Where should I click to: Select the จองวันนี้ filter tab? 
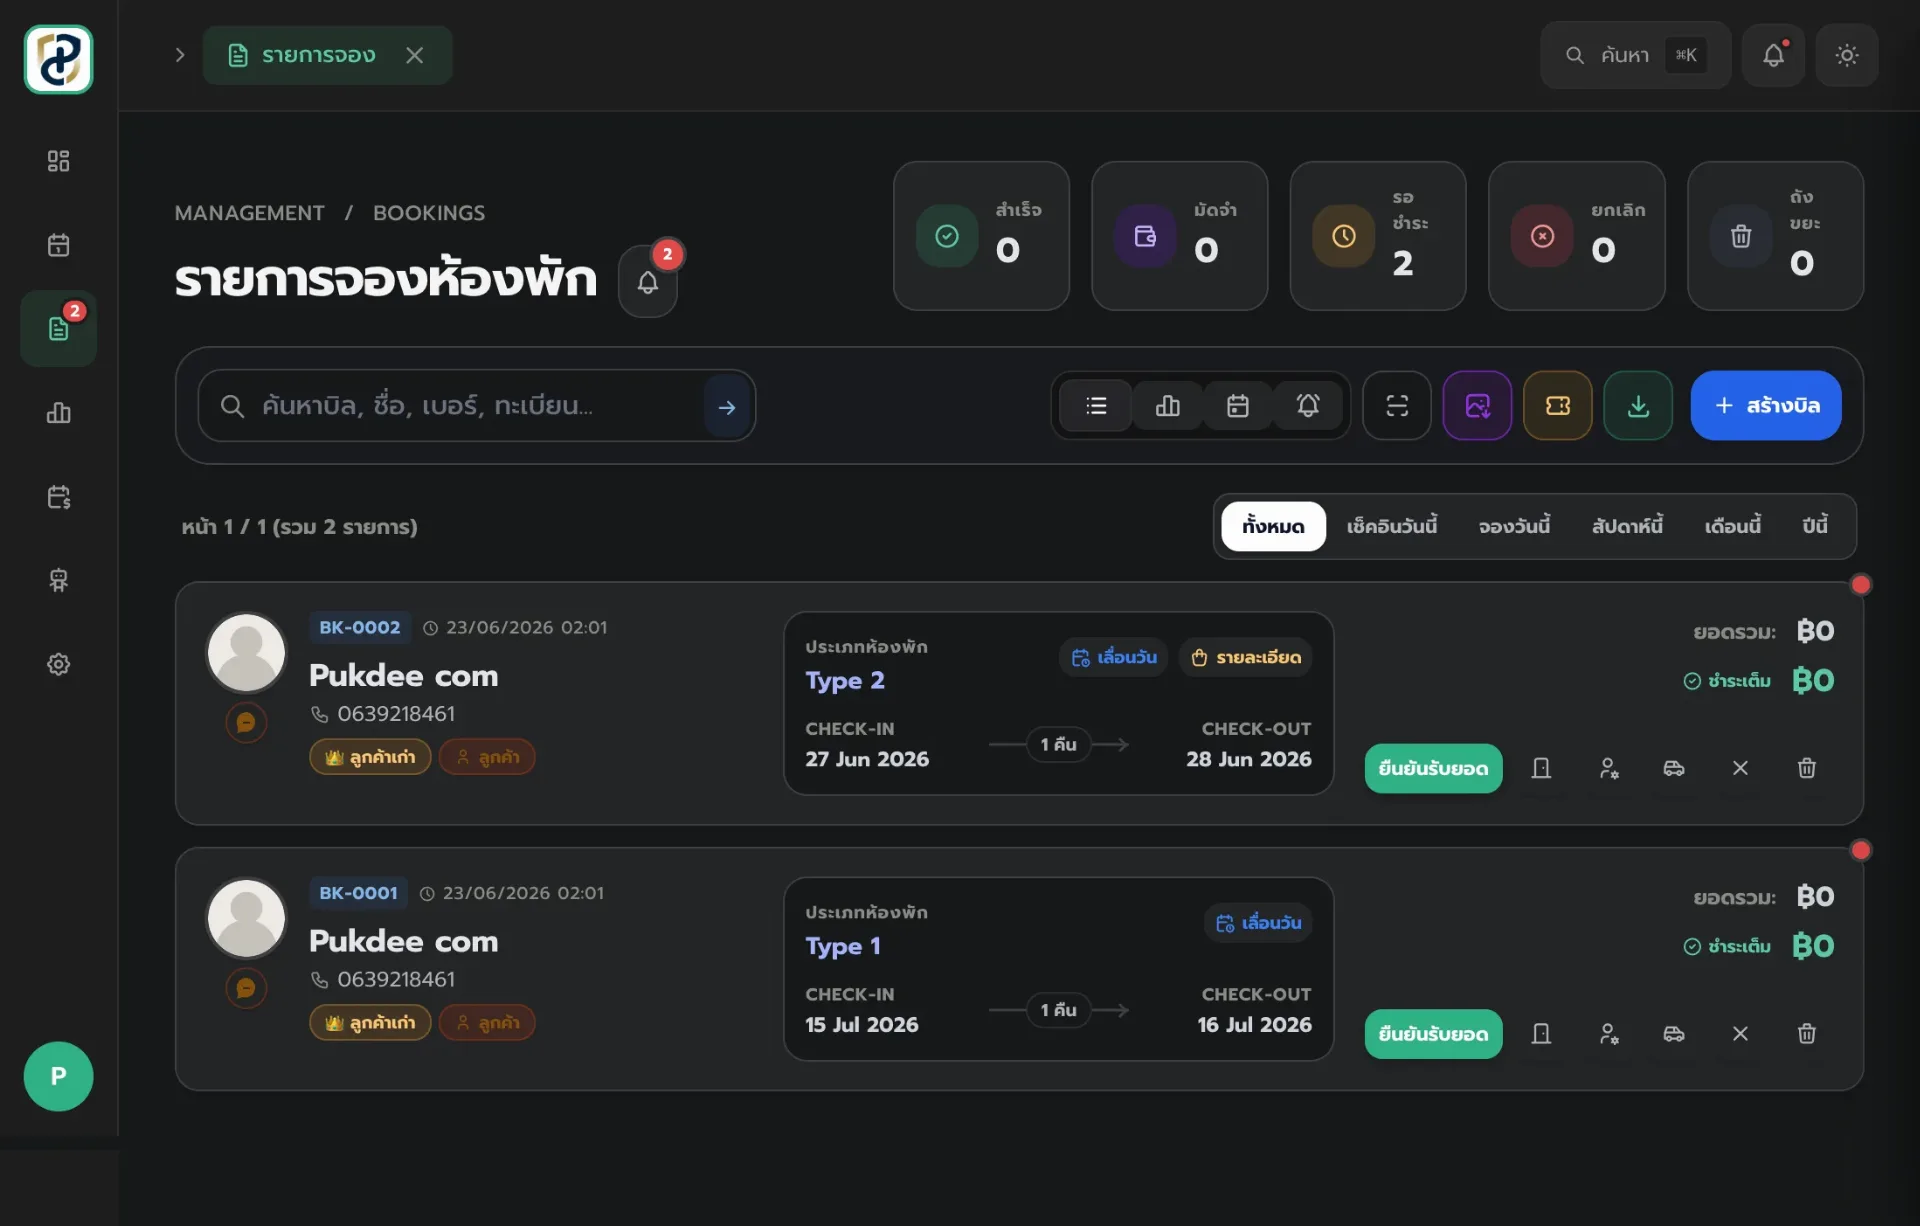pos(1514,526)
